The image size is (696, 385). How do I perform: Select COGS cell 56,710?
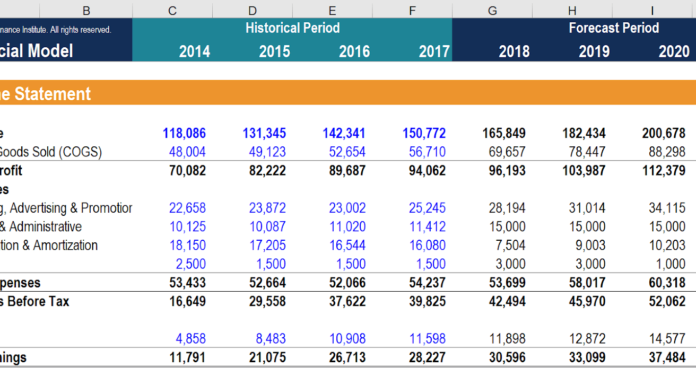pos(427,152)
